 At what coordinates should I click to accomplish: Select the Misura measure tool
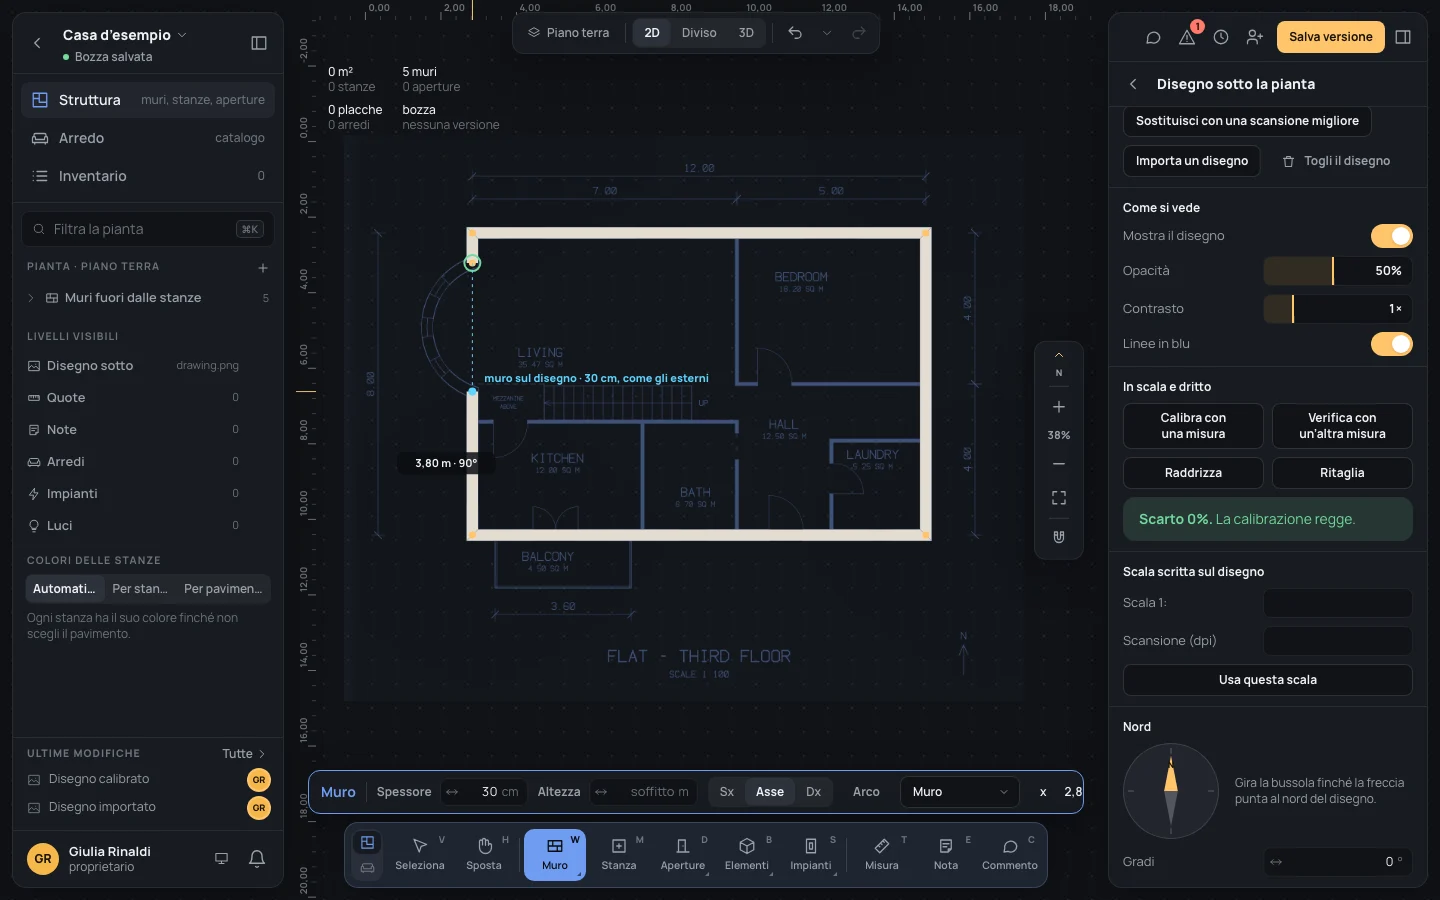click(882, 855)
